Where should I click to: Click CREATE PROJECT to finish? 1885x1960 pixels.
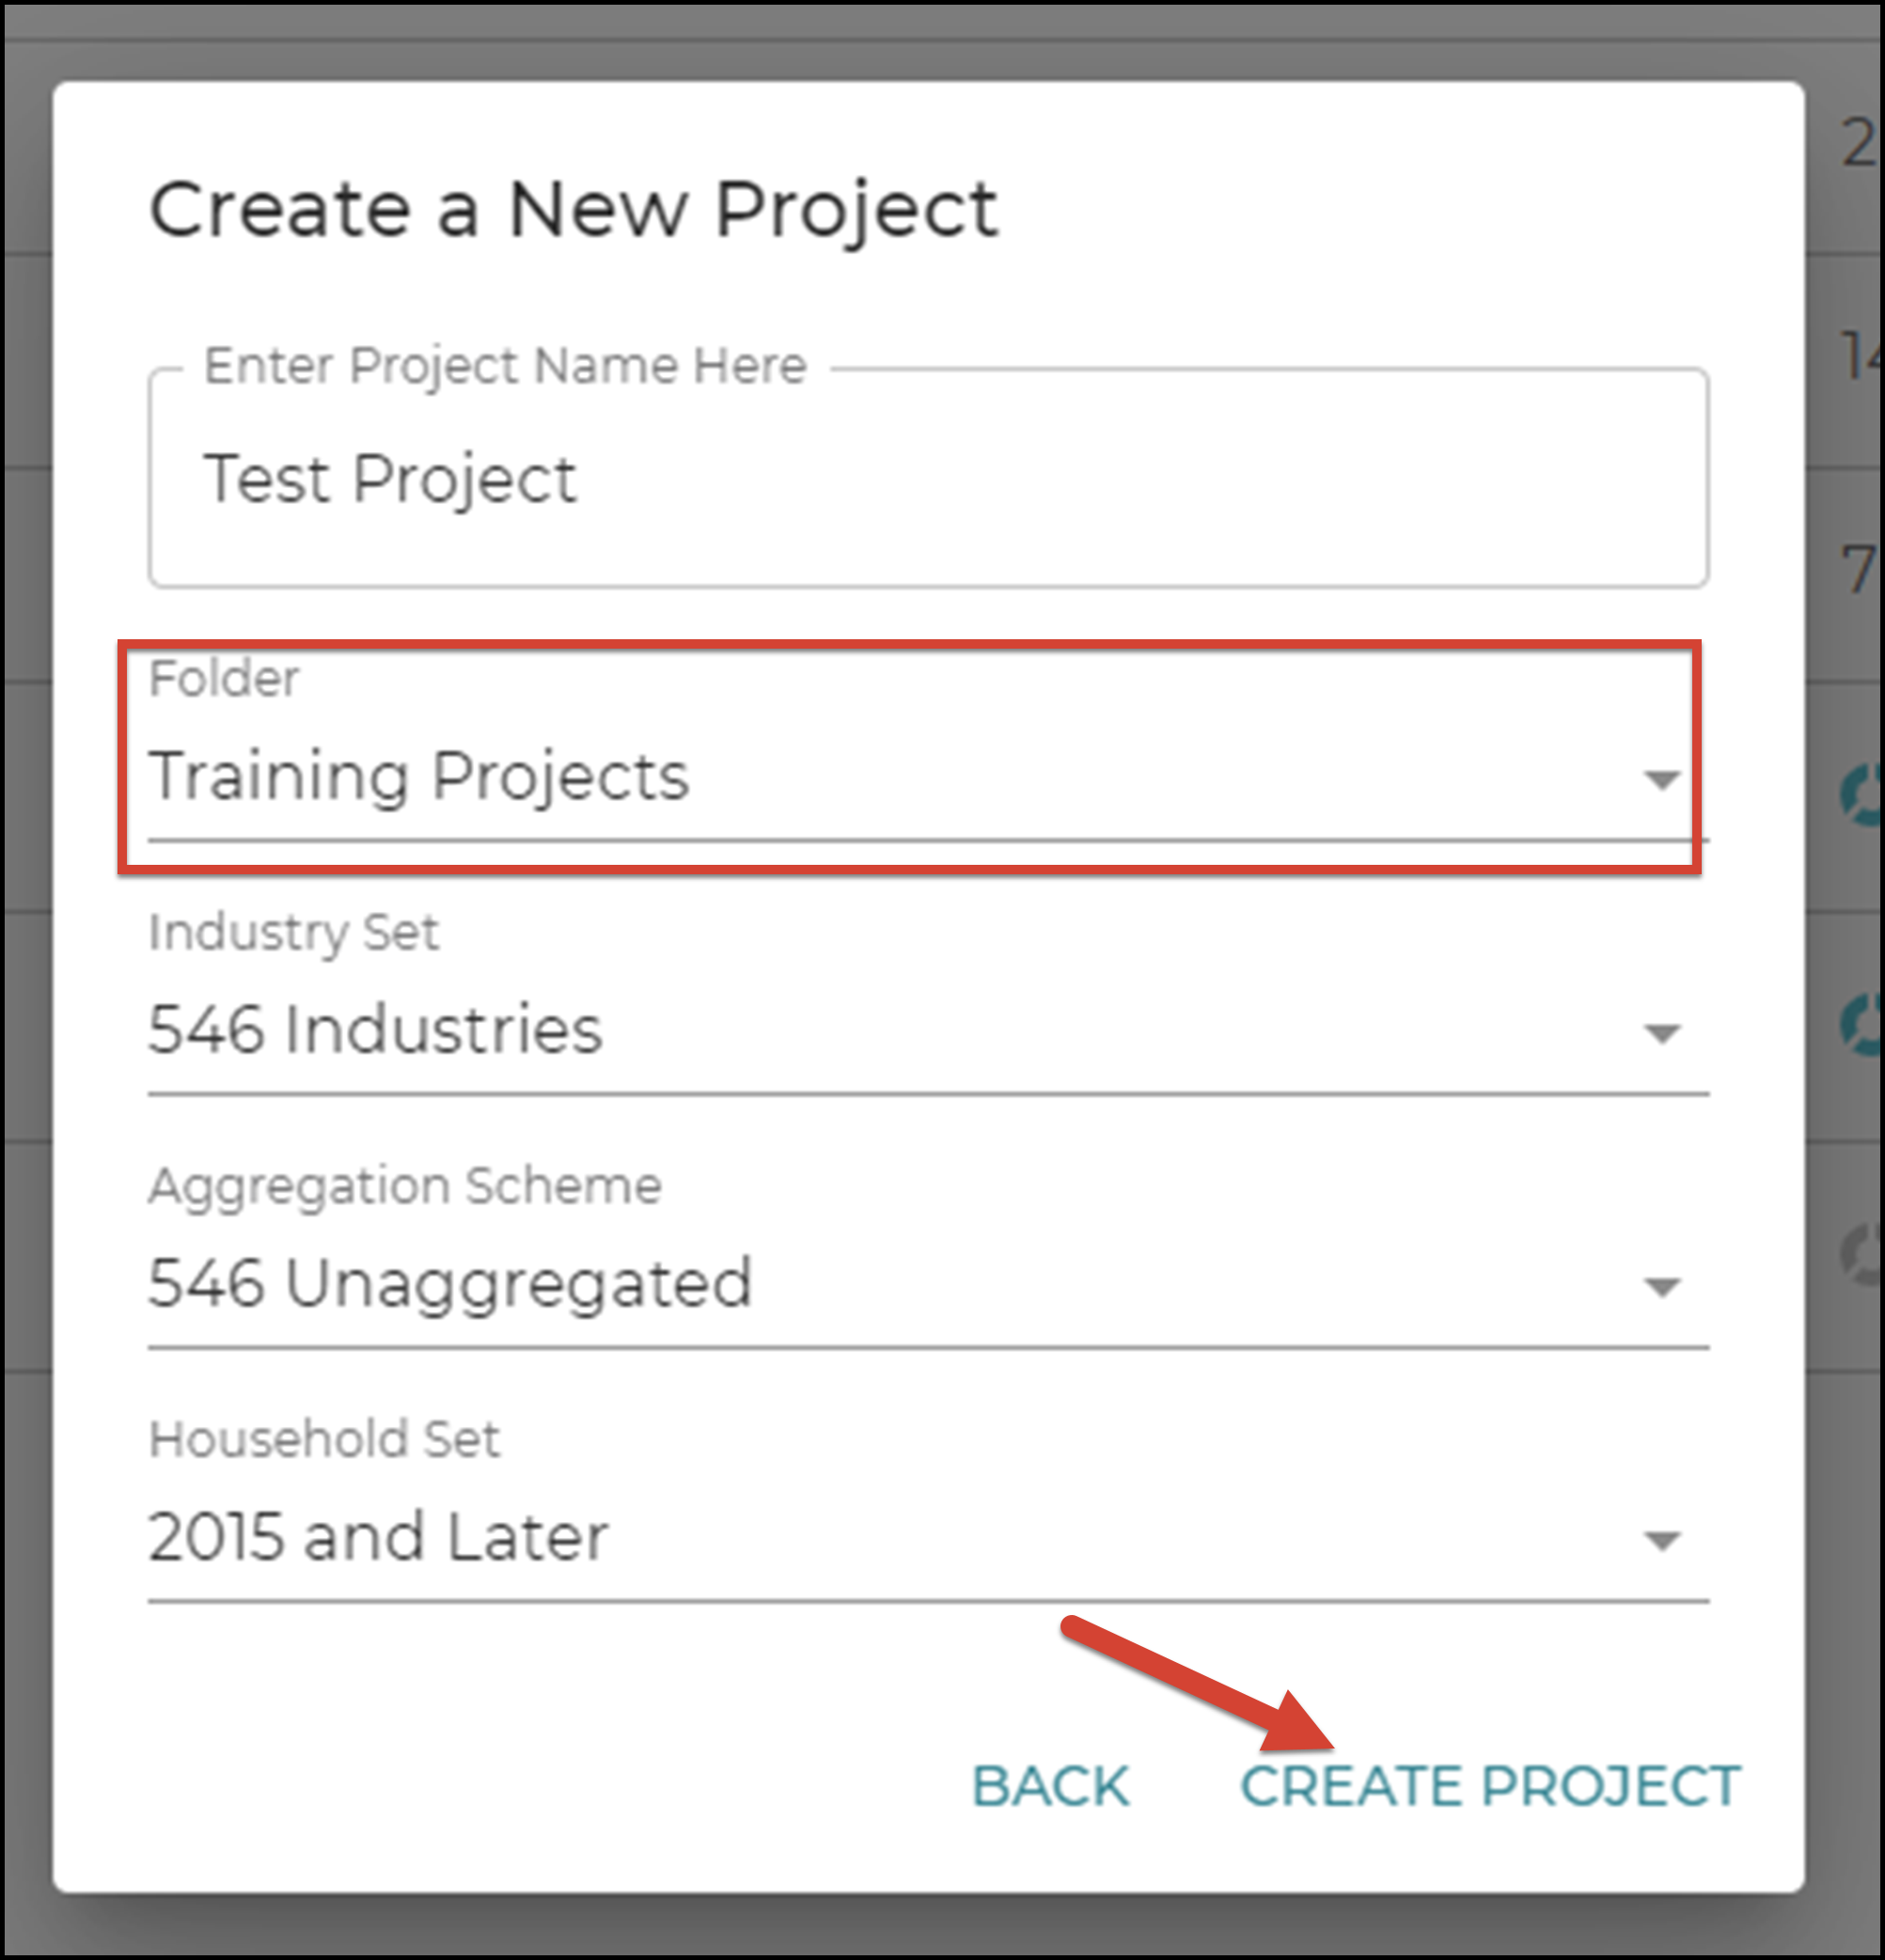[x=1489, y=1787]
